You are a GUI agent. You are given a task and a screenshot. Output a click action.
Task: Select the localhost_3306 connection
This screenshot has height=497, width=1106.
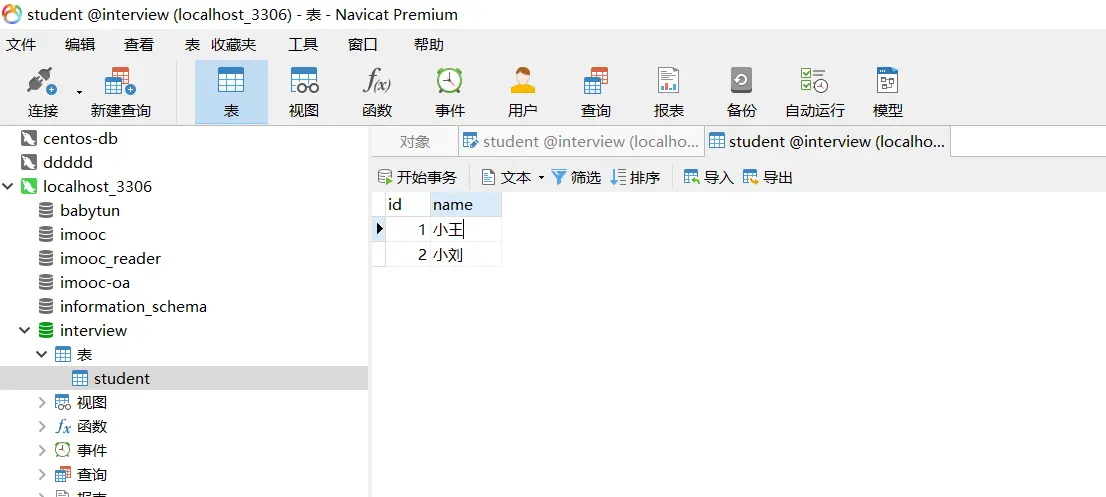(x=97, y=187)
